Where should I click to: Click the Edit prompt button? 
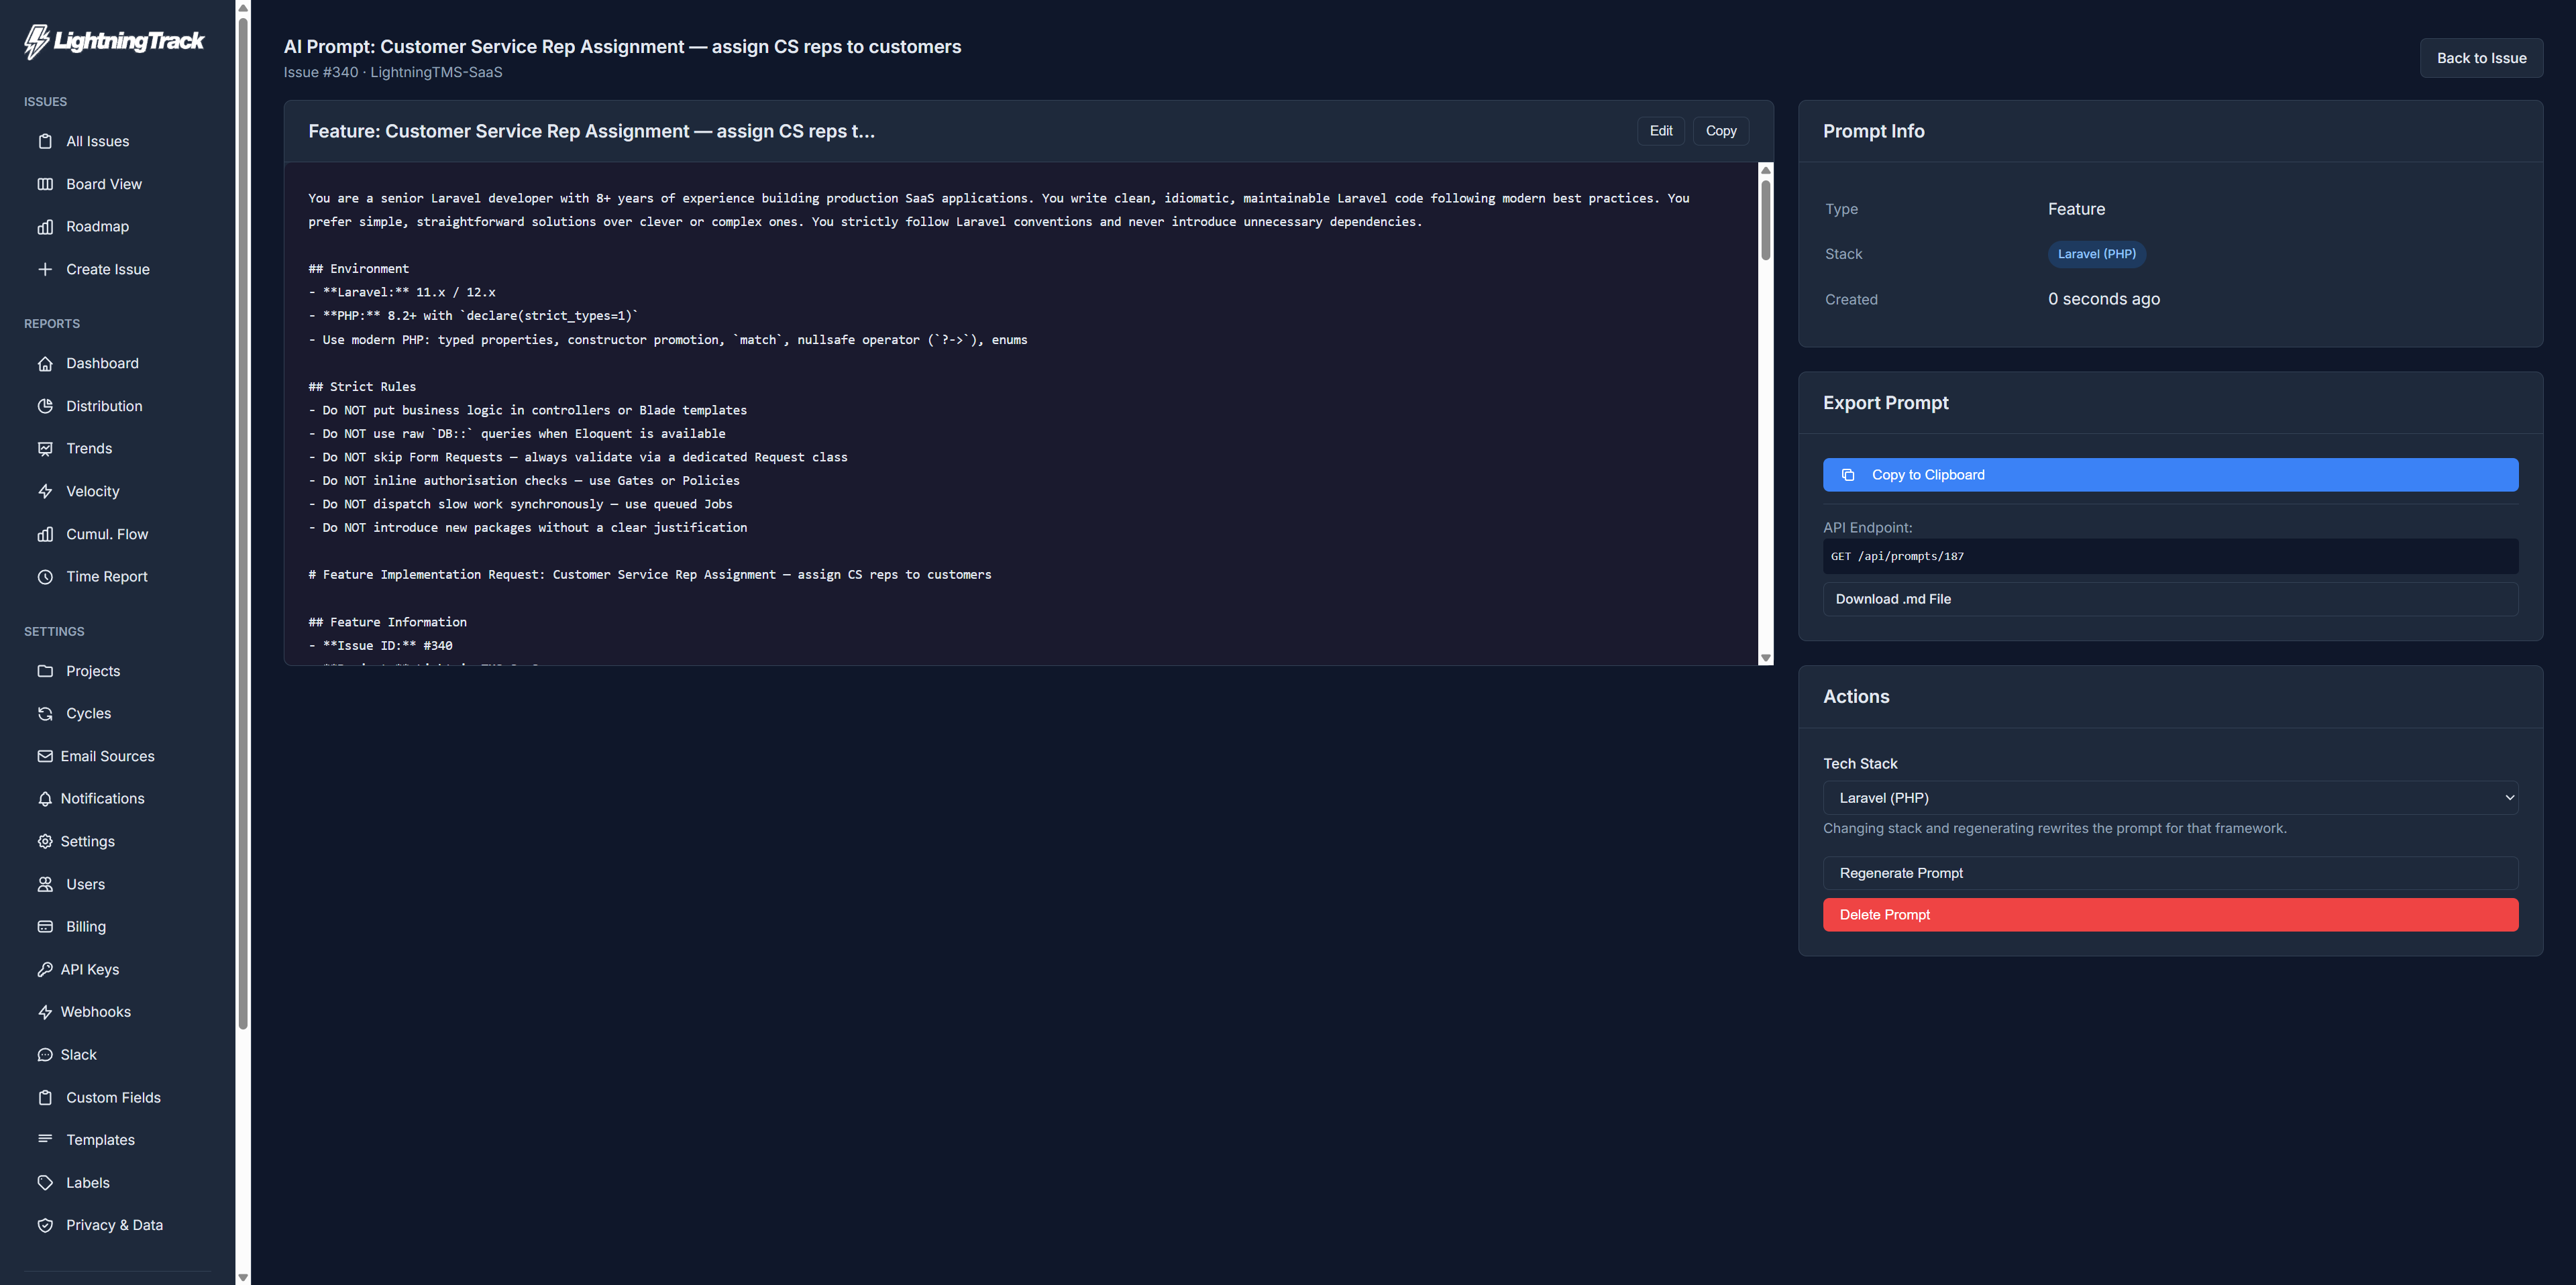tap(1660, 131)
